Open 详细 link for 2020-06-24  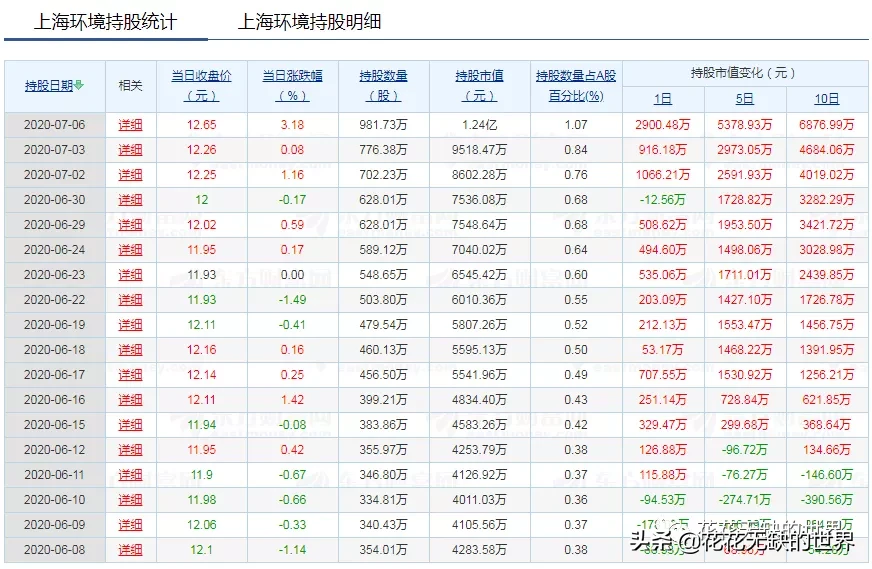130,250
